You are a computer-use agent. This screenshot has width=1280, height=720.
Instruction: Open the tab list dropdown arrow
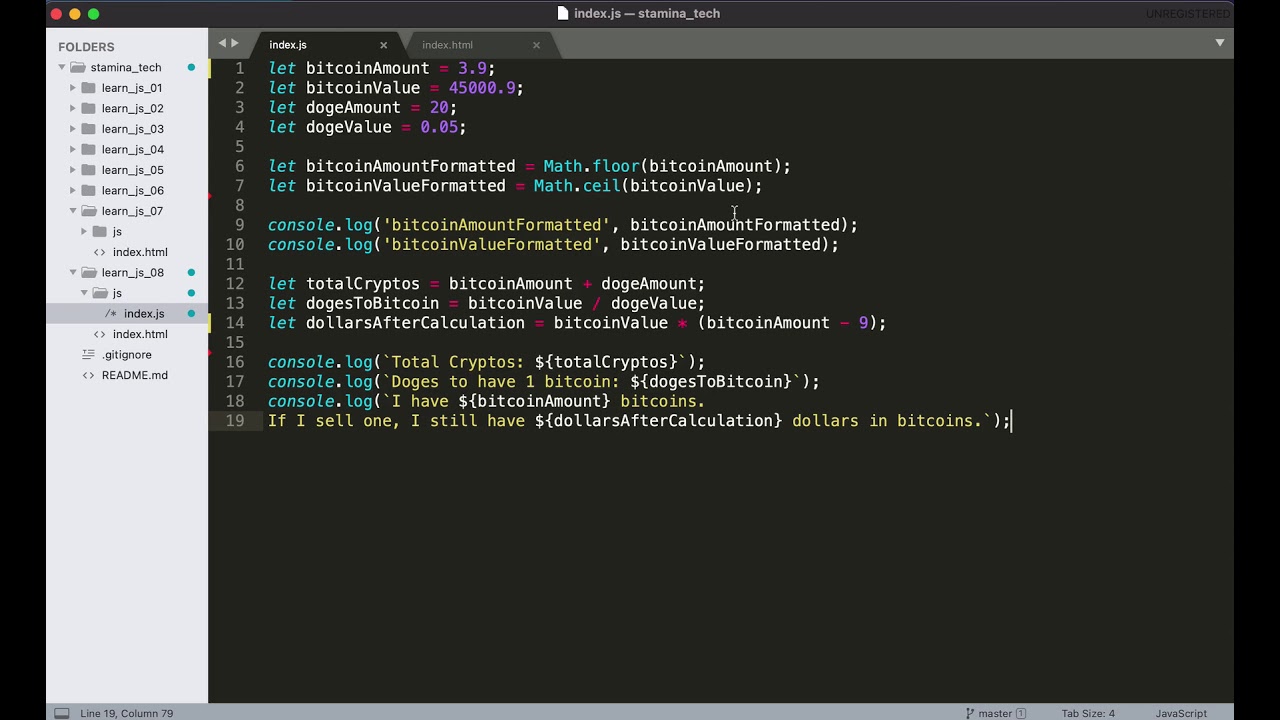coord(1220,43)
